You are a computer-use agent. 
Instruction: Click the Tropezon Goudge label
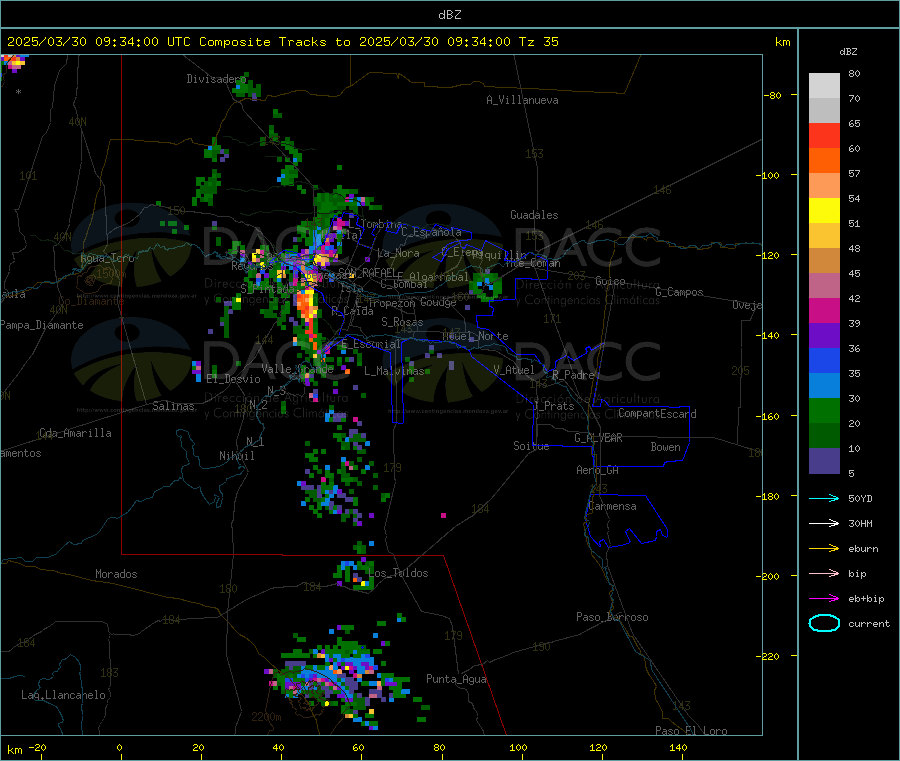(412, 302)
